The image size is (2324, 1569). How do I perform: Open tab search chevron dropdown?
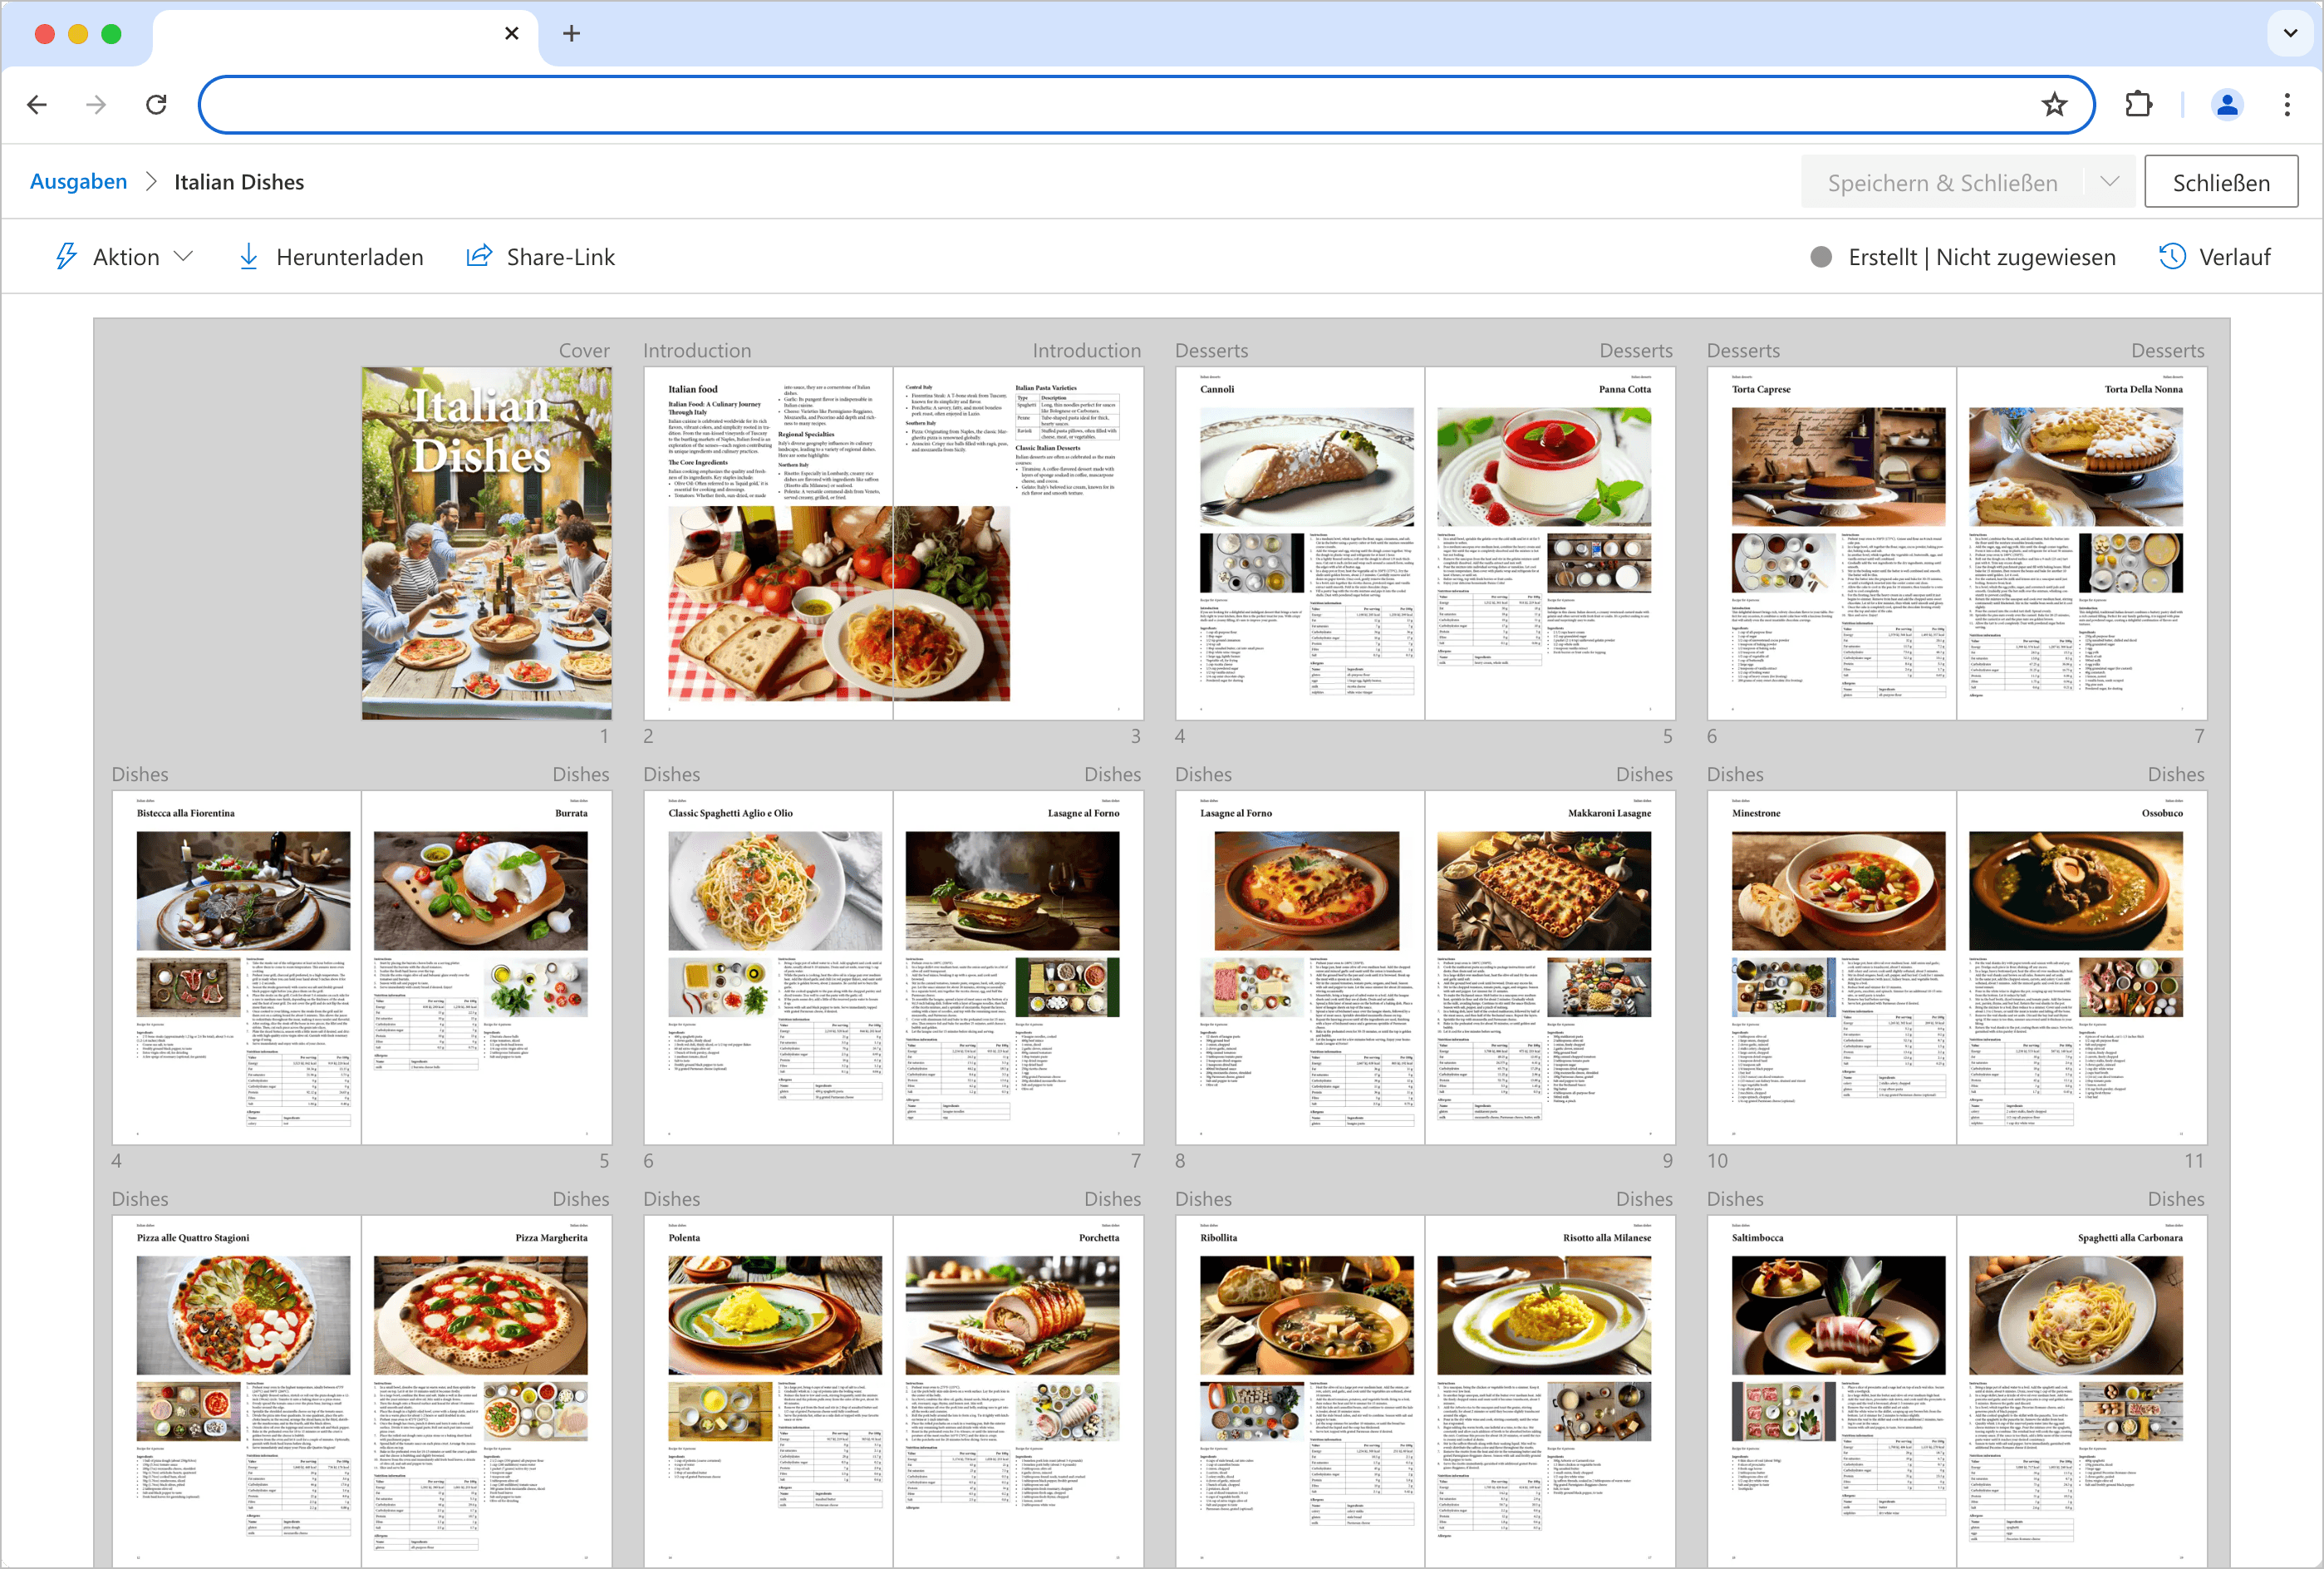click(2290, 33)
